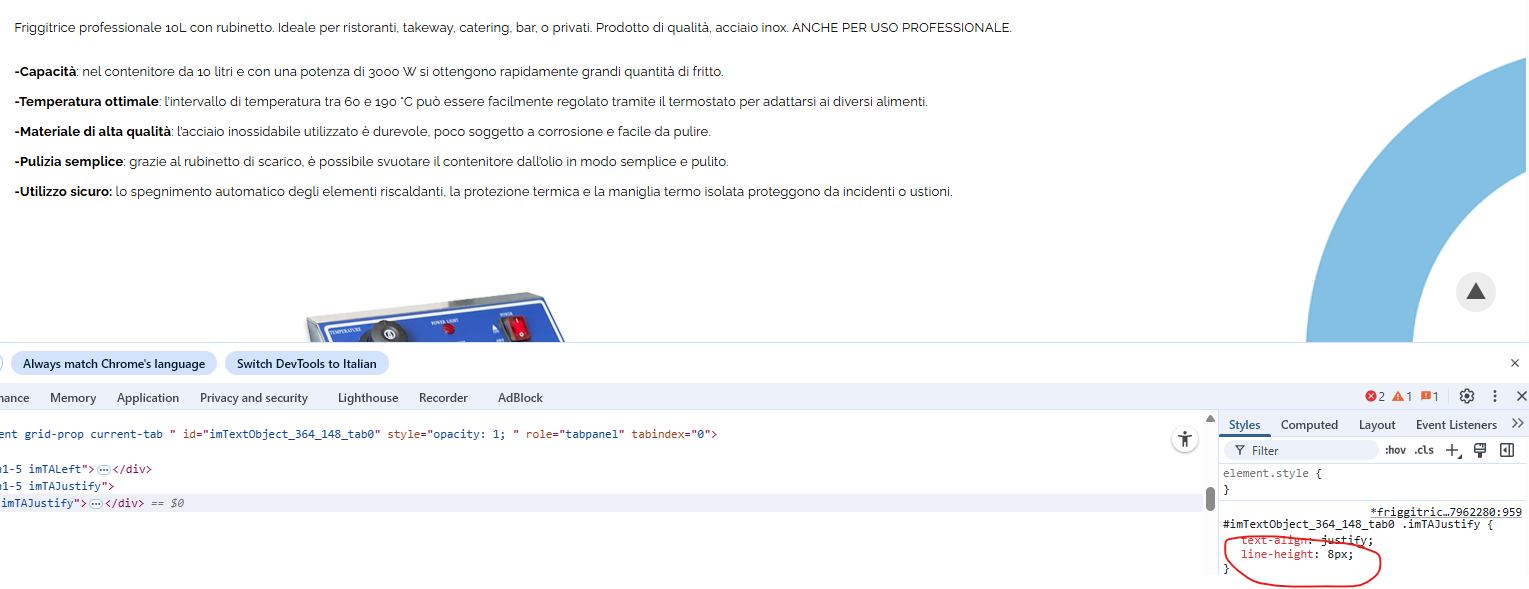
Task: Click the red errors count indicator
Action: click(x=1375, y=397)
